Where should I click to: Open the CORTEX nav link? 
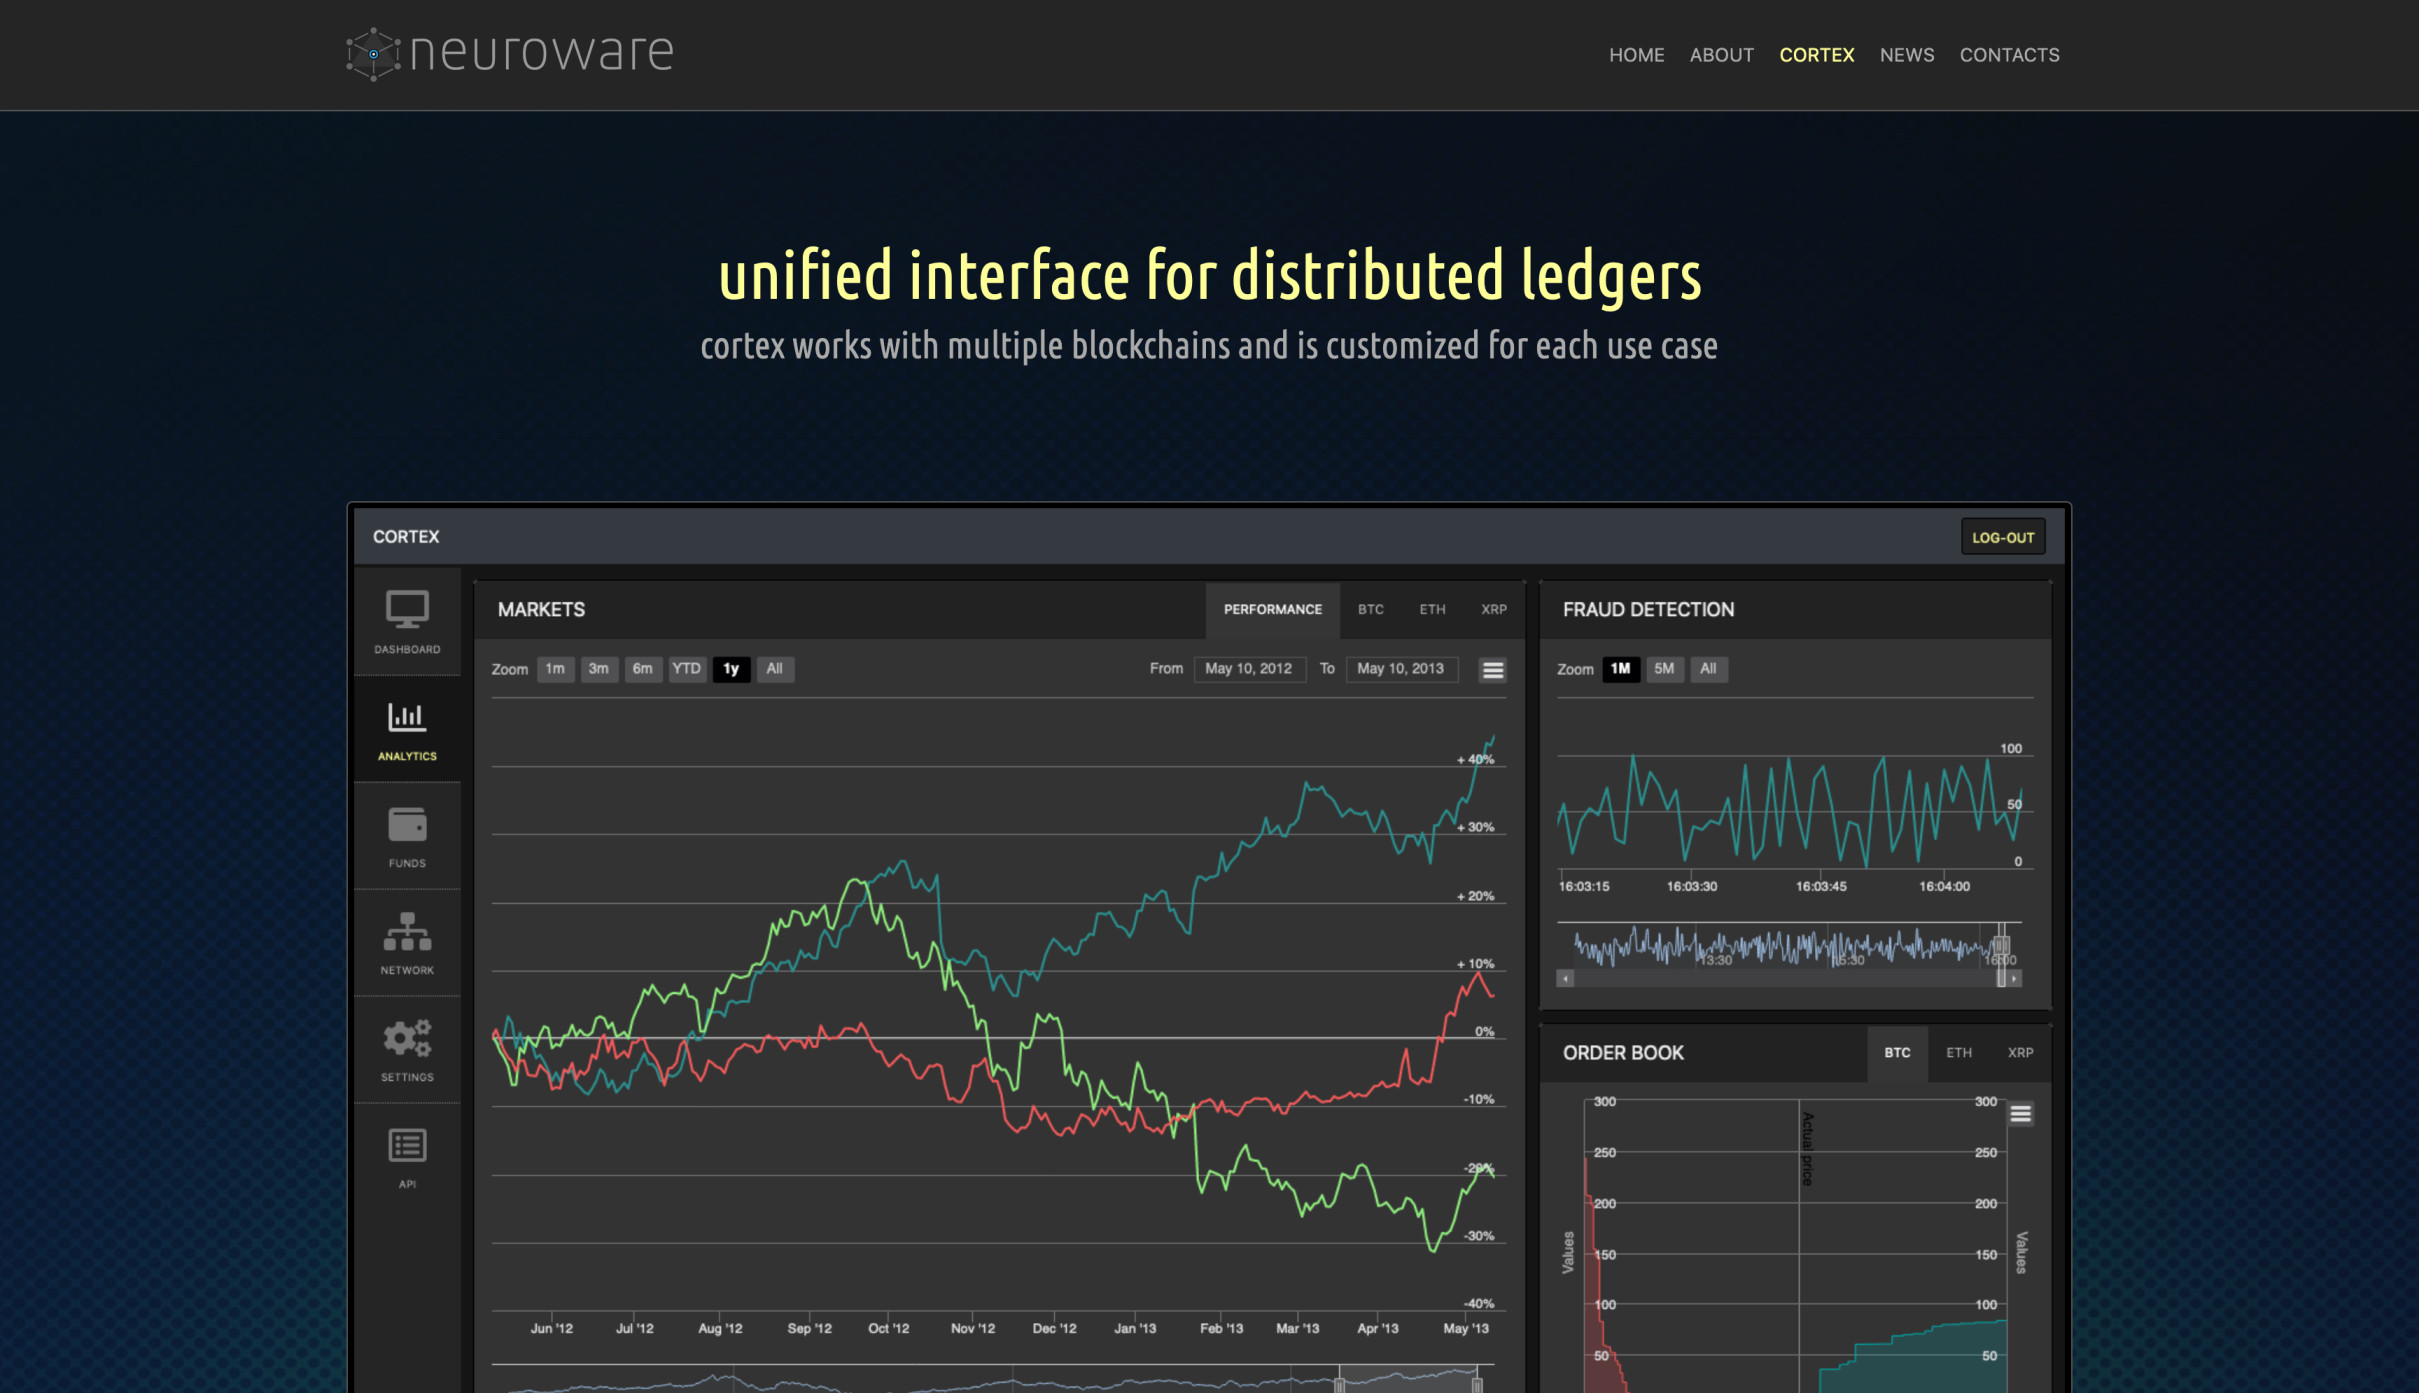click(1816, 55)
